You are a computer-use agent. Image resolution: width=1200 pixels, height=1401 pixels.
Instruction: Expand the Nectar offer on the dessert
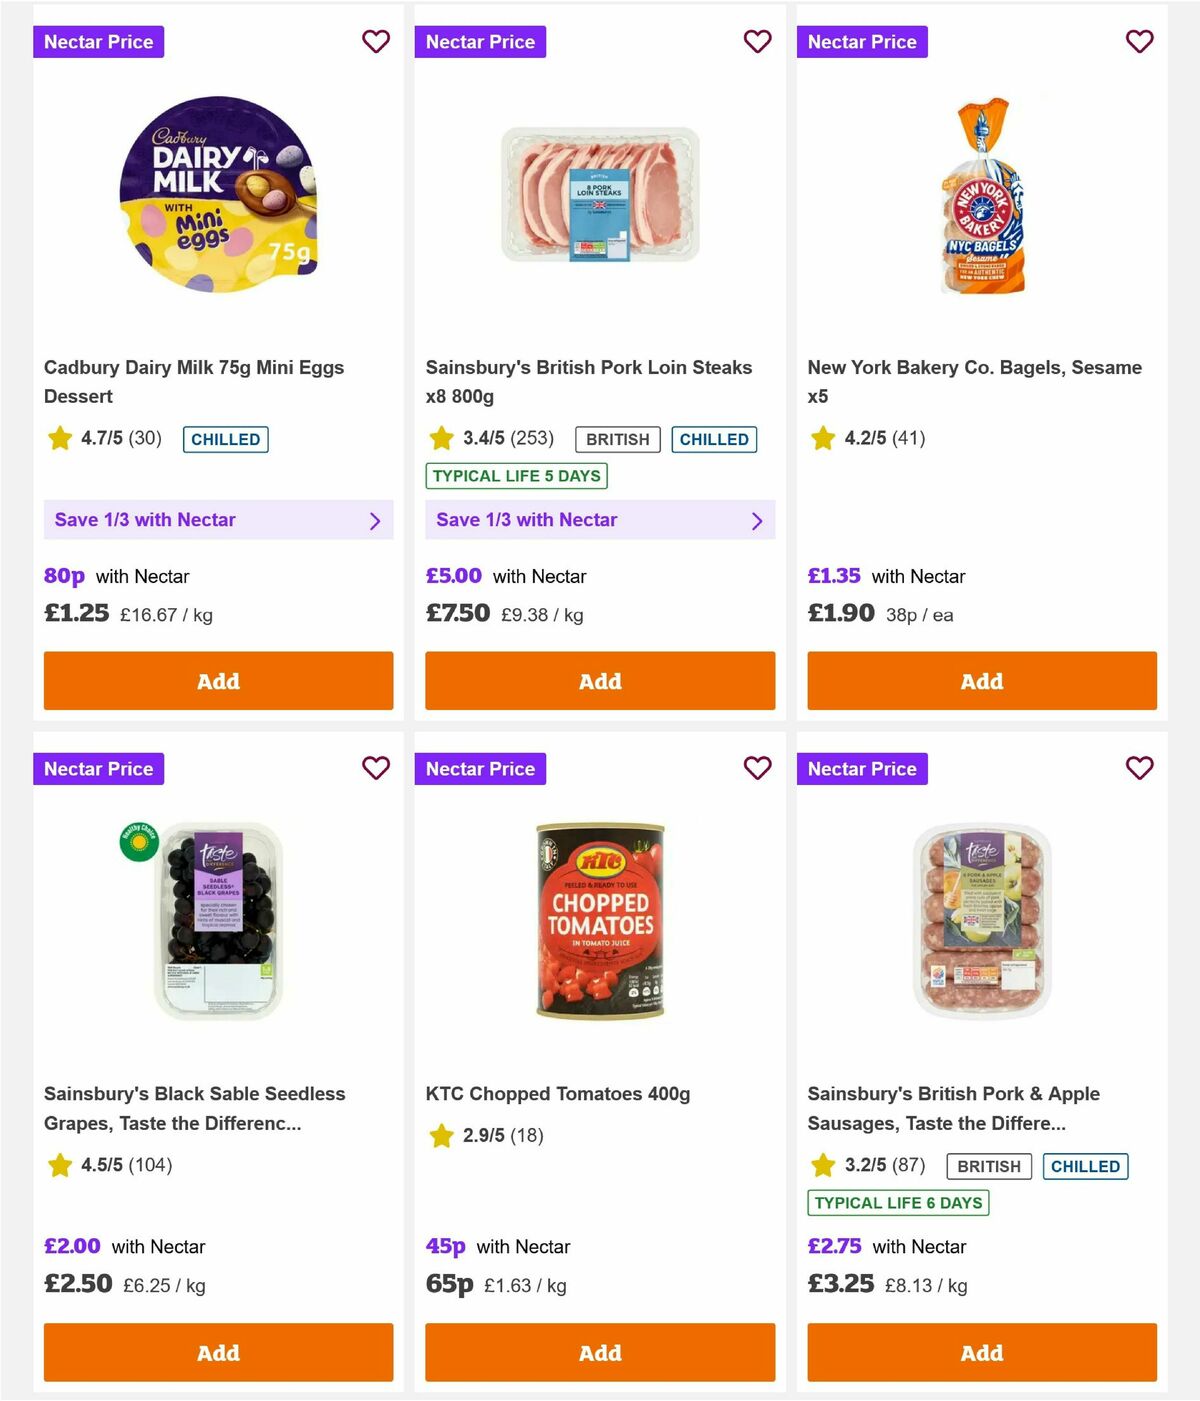point(218,520)
